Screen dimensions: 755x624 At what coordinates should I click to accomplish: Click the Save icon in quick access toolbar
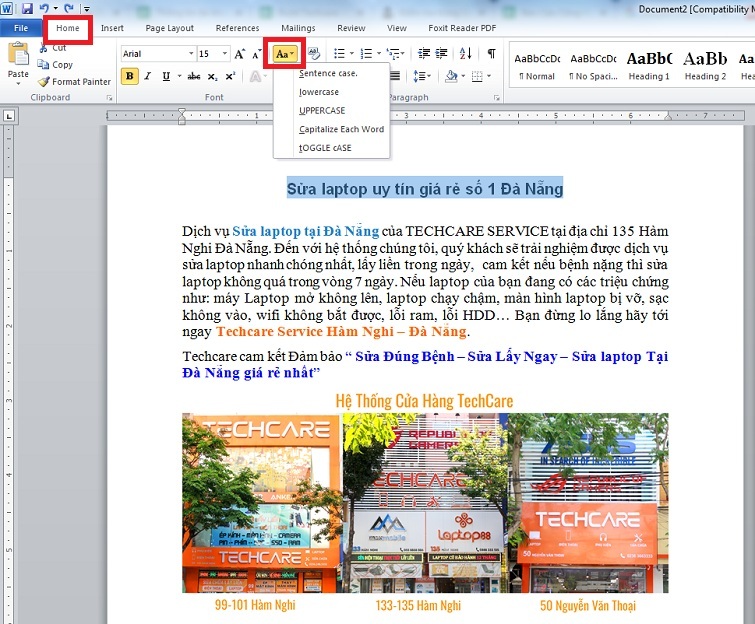(x=27, y=8)
